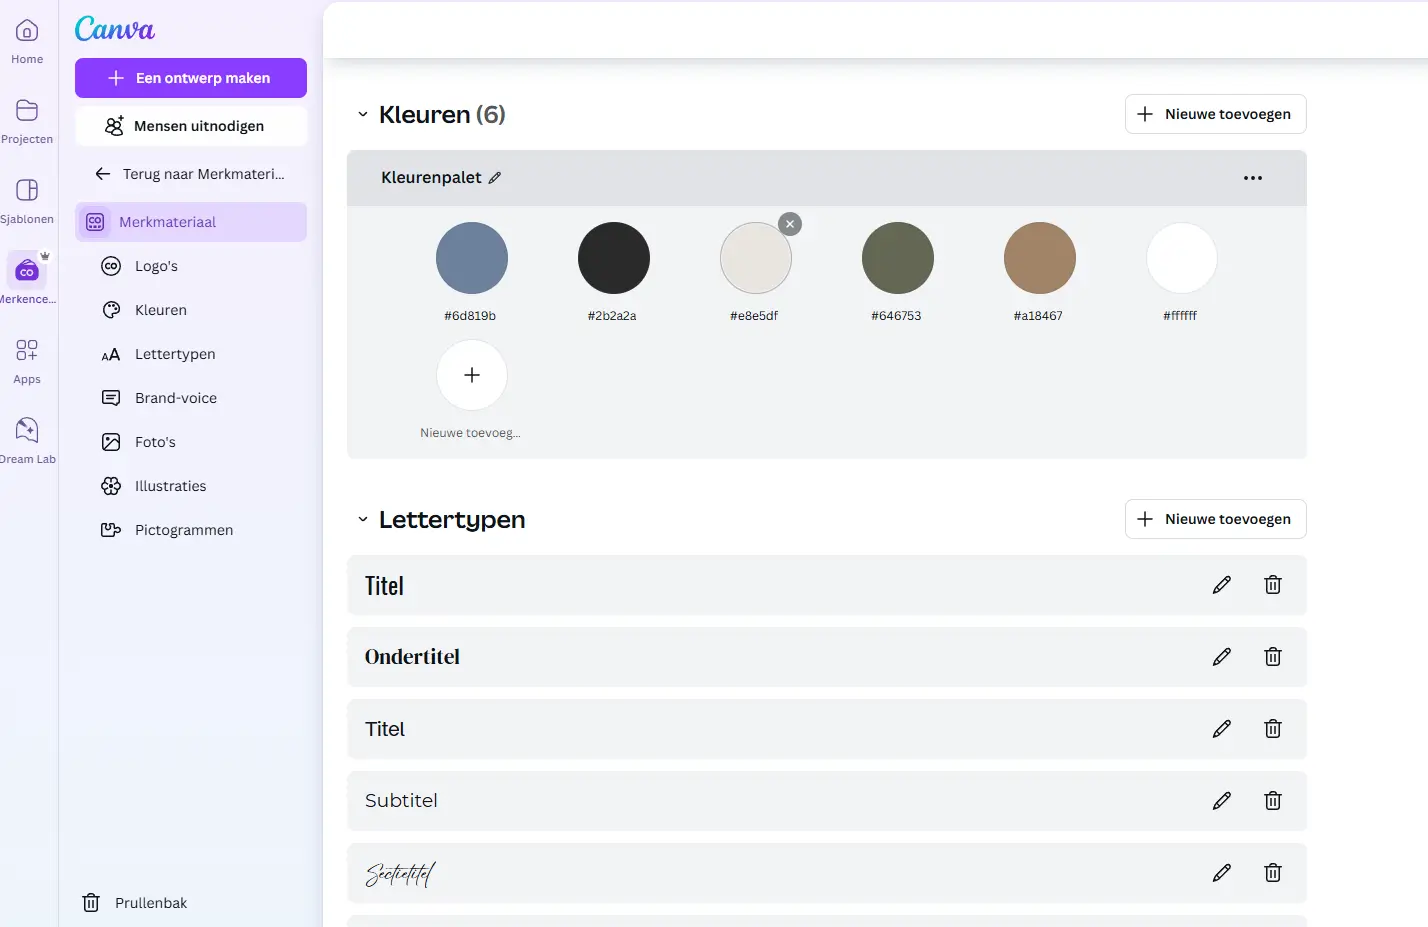Open Sjablonen from the sidebar

pyautogui.click(x=27, y=200)
